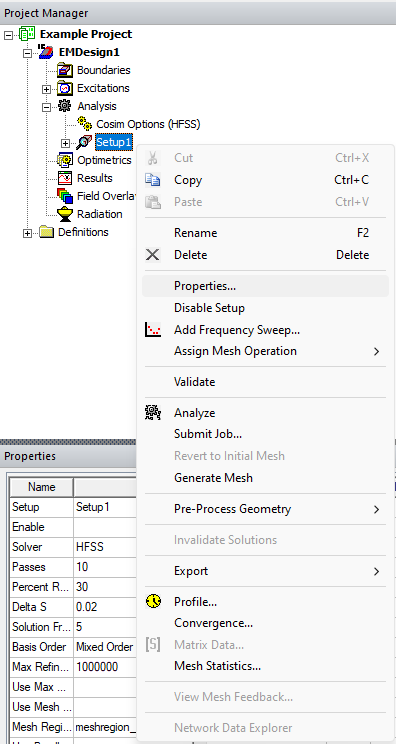Expand the Definitions node

[28, 233]
